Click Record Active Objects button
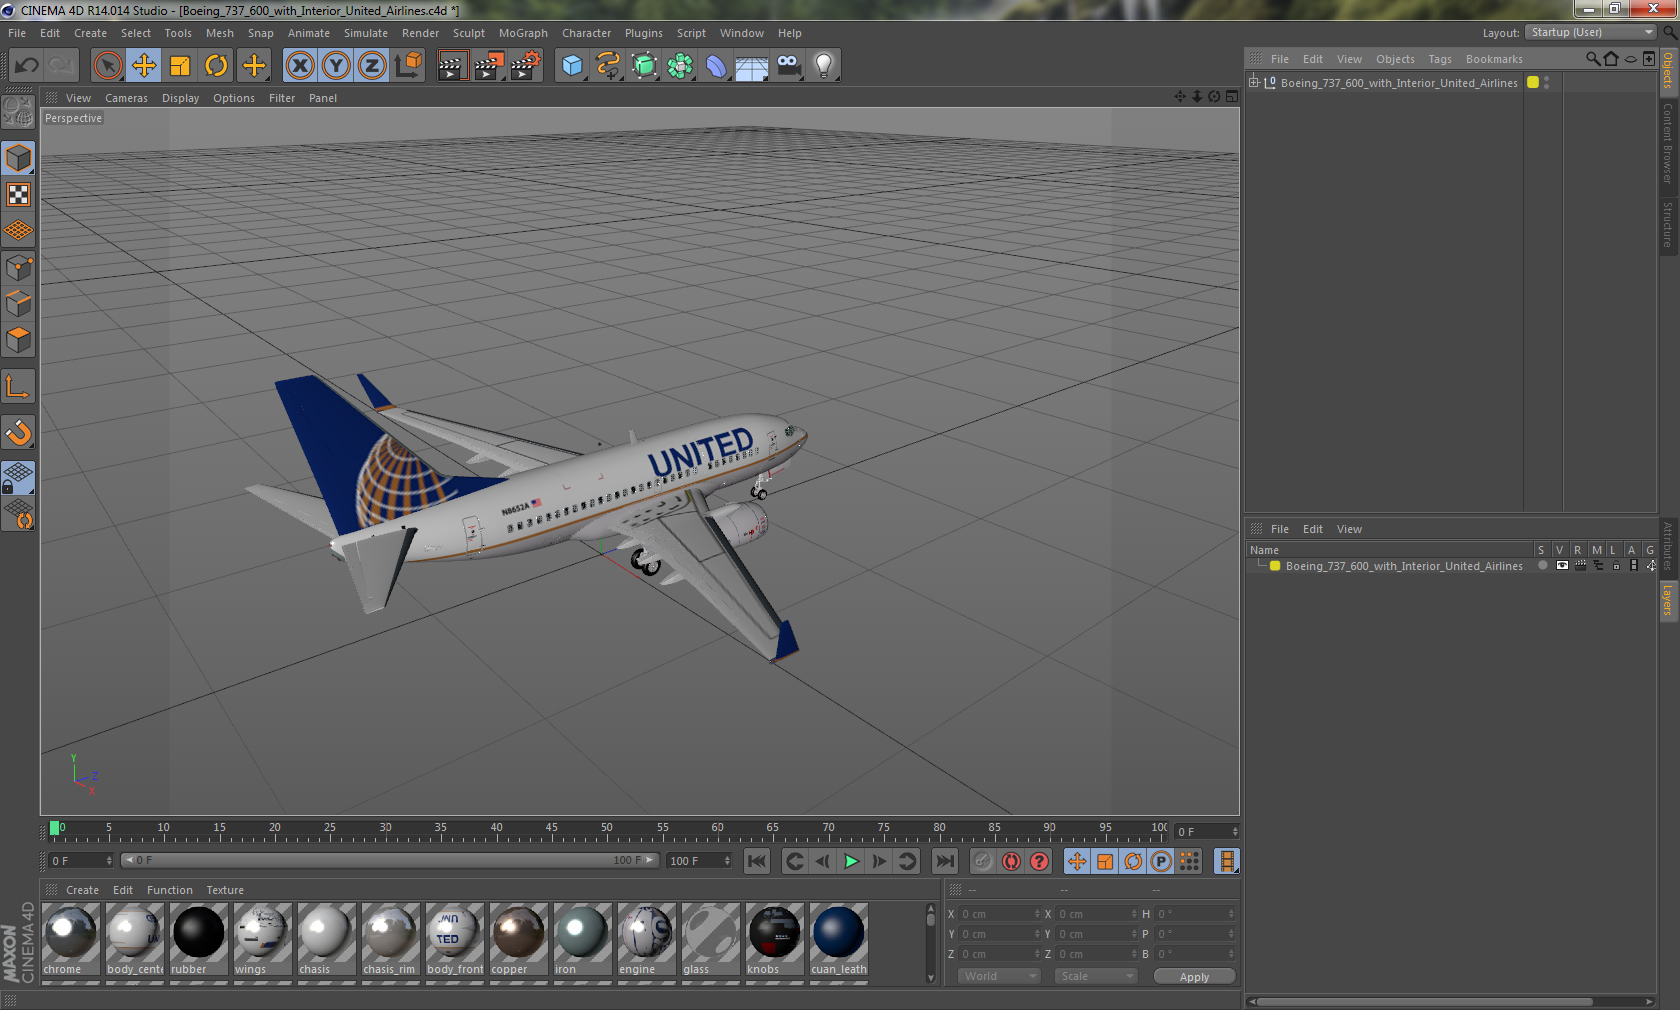This screenshot has height=1010, width=1680. [x=983, y=861]
